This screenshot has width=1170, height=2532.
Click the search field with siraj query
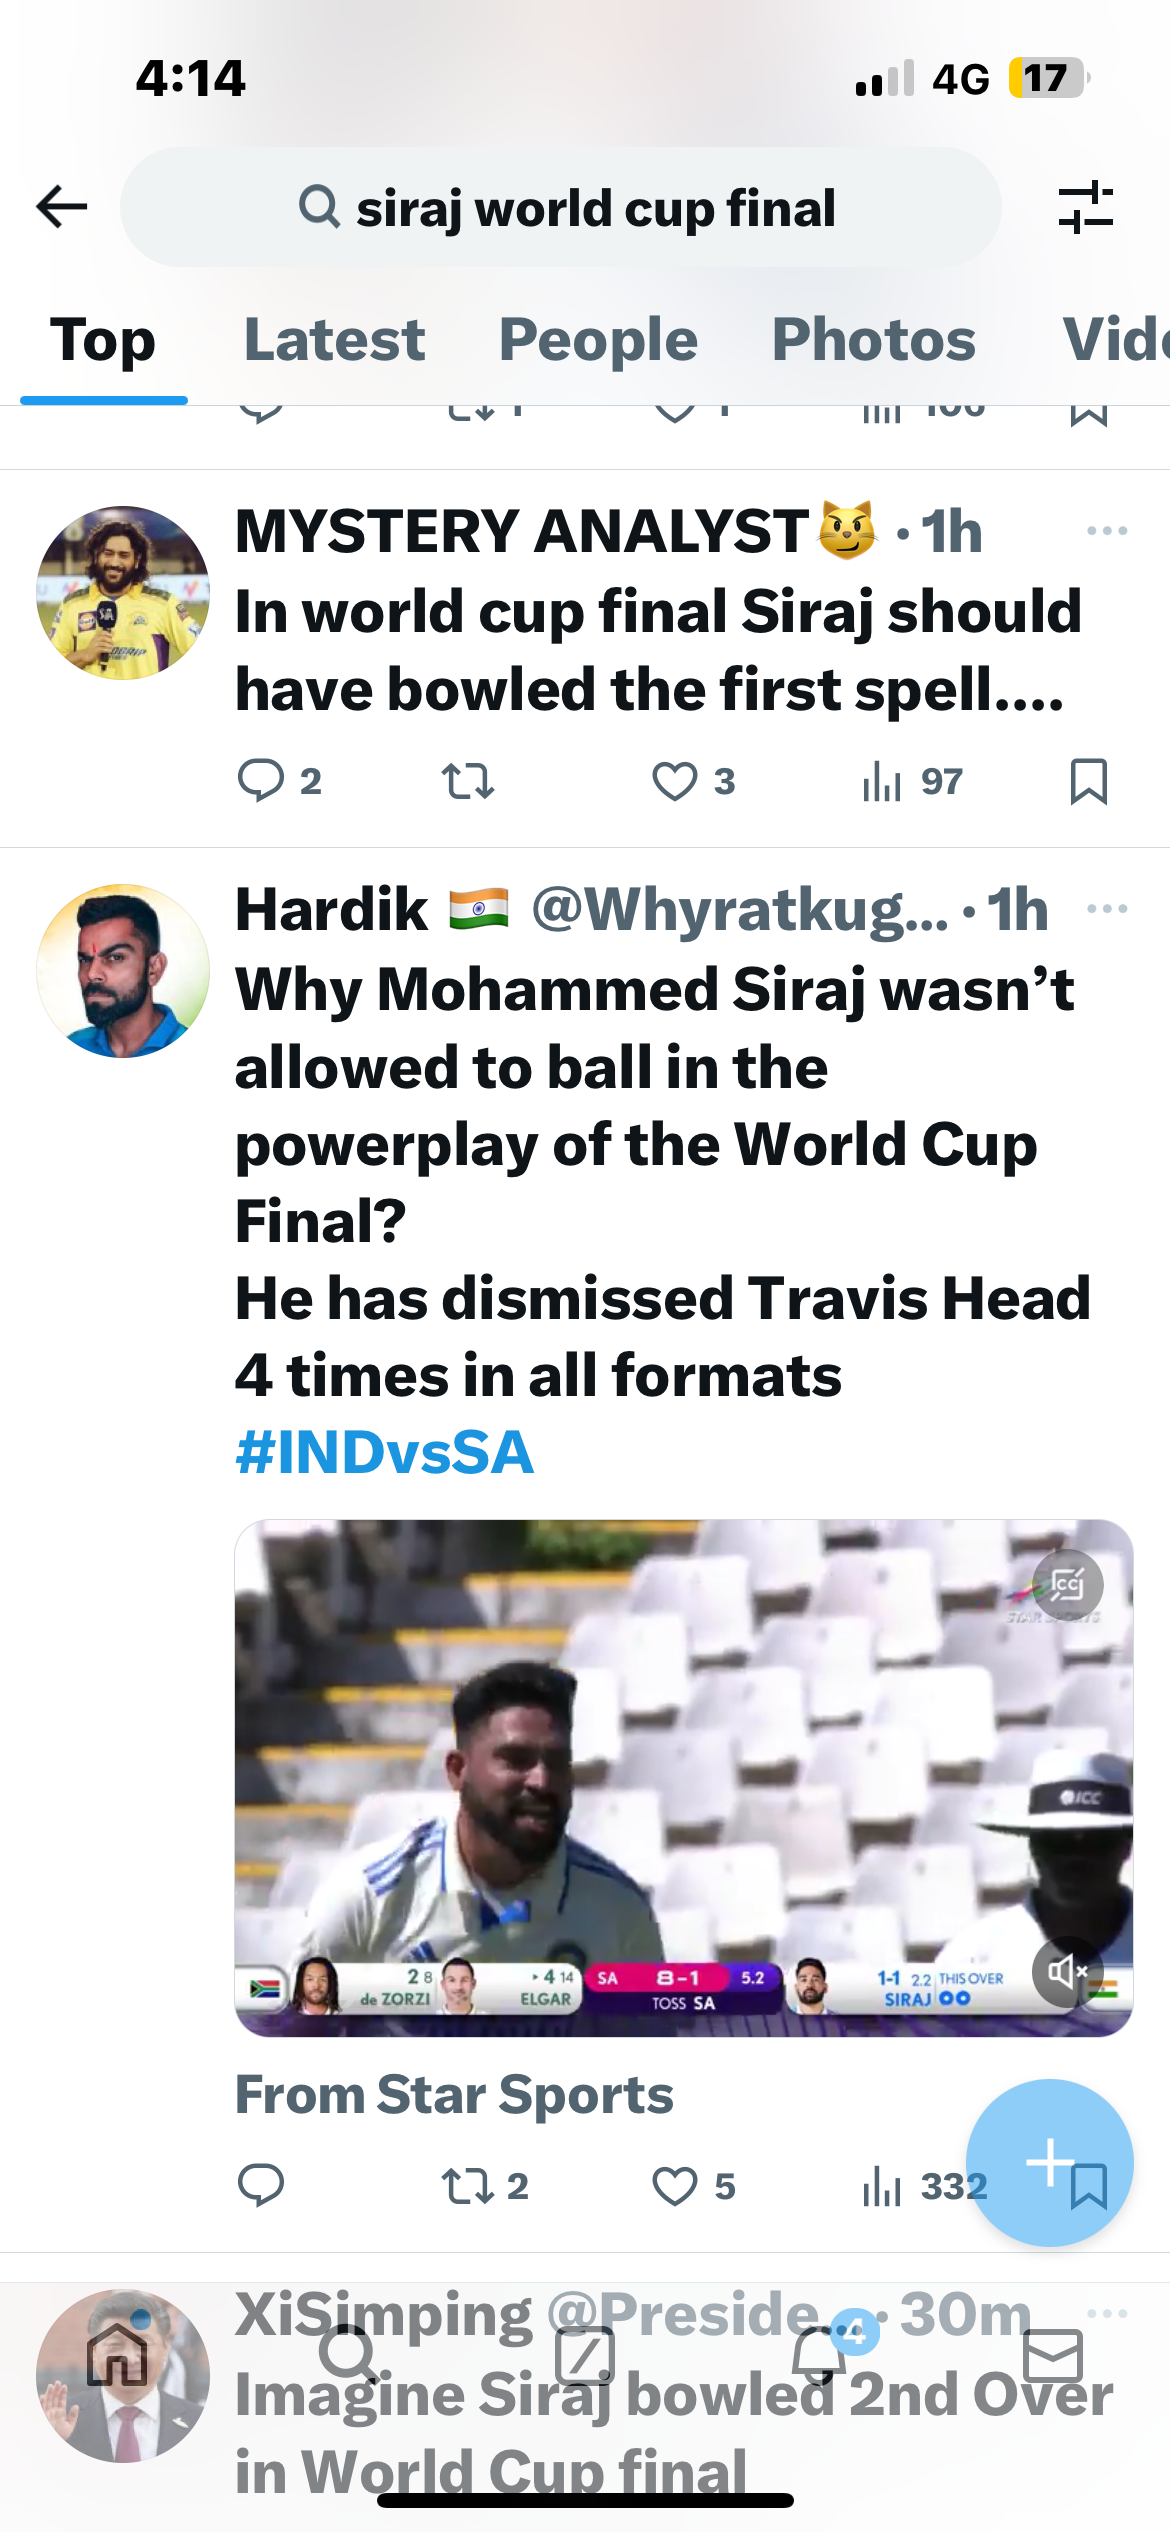coord(560,207)
